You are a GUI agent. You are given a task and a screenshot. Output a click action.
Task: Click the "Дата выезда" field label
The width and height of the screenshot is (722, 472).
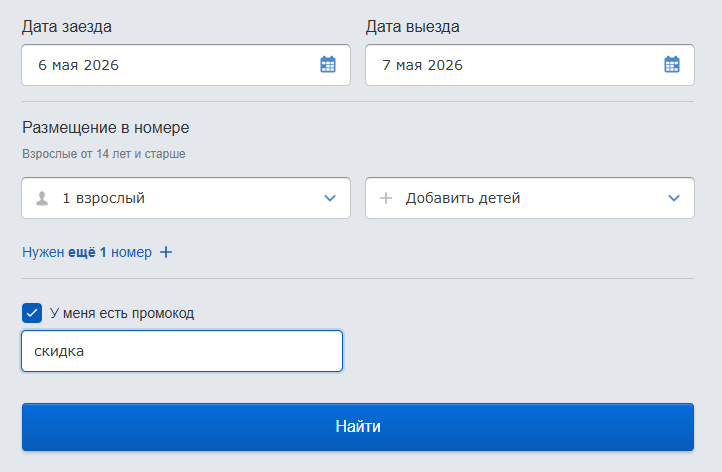(413, 26)
